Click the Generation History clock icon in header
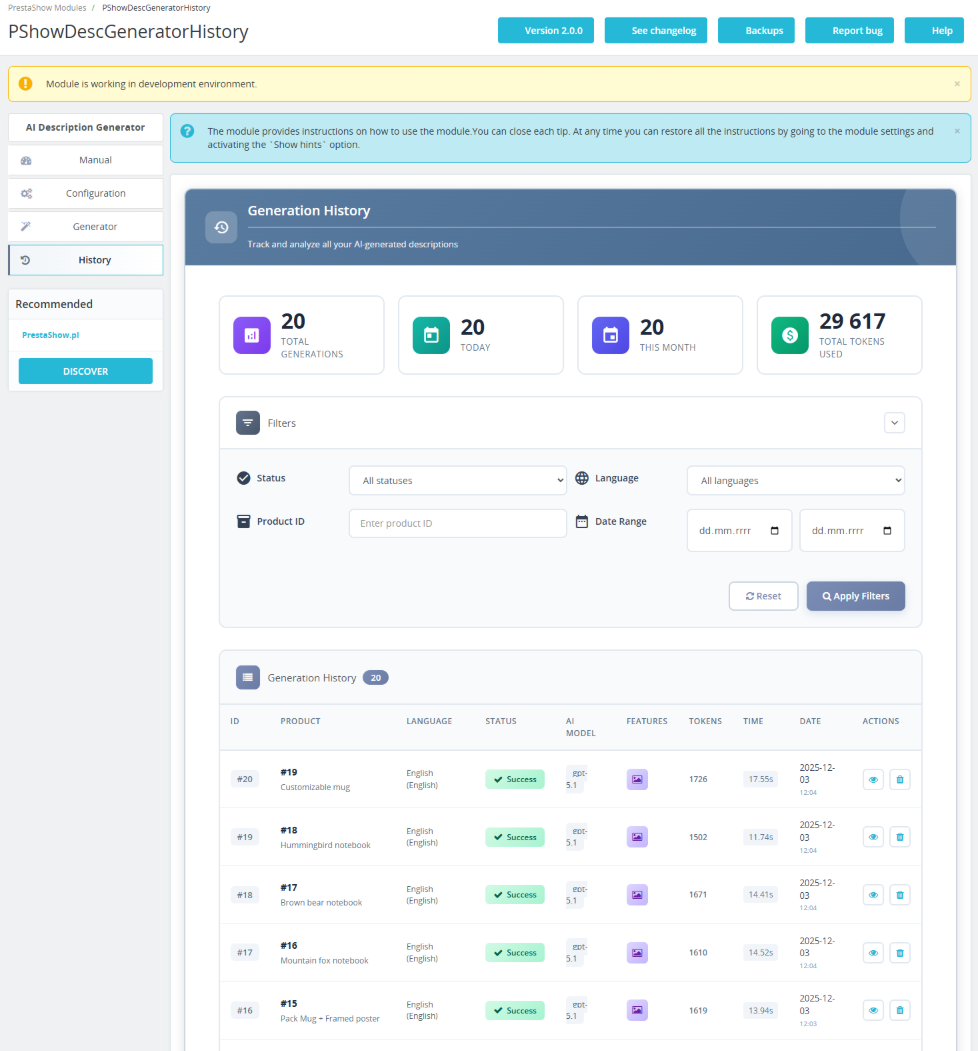This screenshot has height=1051, width=978. pos(221,227)
